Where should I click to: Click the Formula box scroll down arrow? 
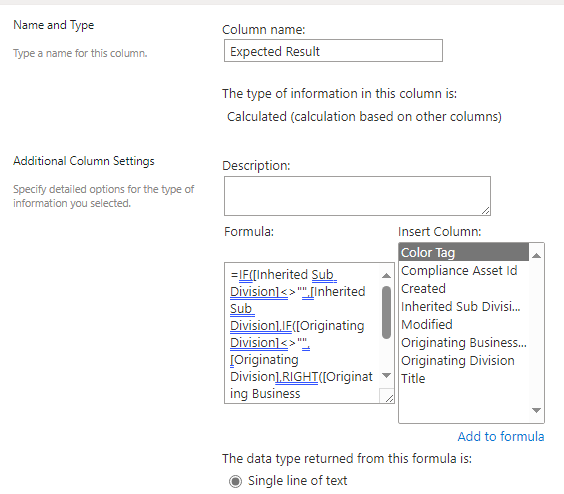(x=386, y=376)
